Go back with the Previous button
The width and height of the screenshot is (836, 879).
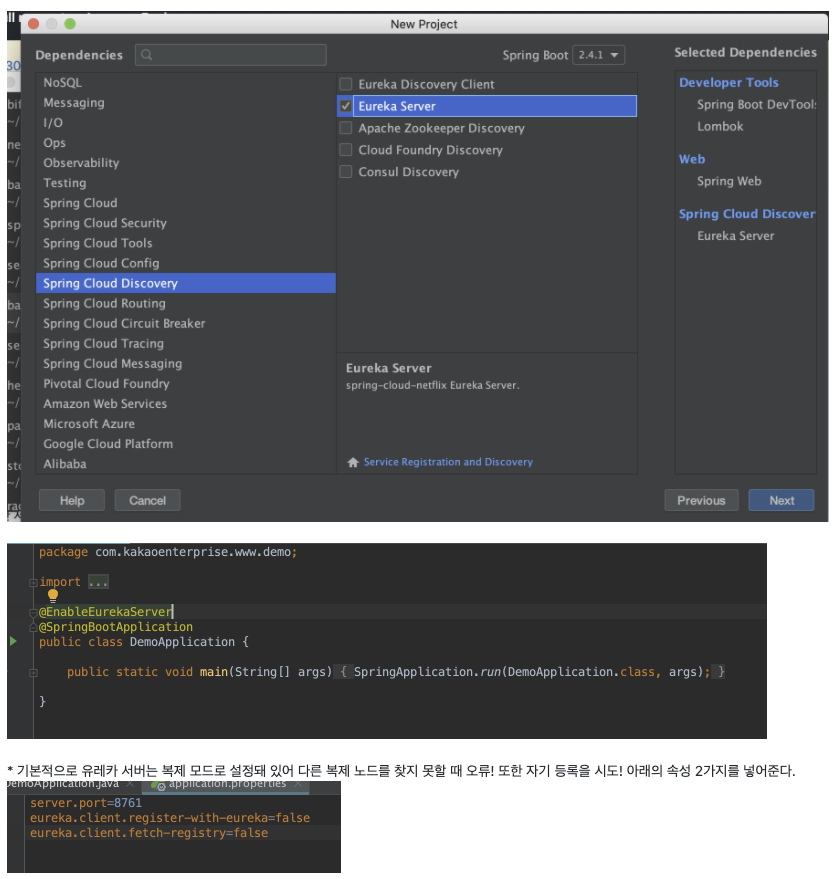click(701, 500)
